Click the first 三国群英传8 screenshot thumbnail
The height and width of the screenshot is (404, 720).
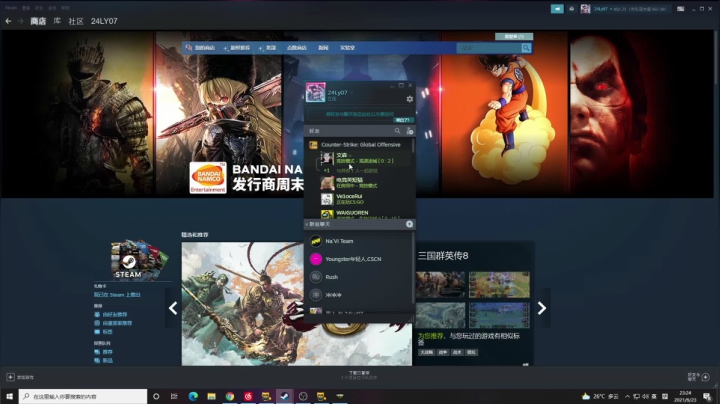click(x=440, y=284)
